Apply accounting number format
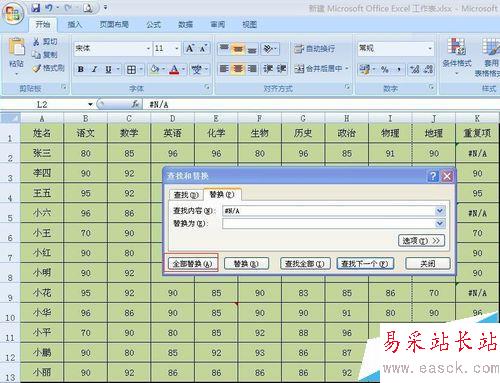The height and width of the screenshot is (383, 500). click(365, 69)
